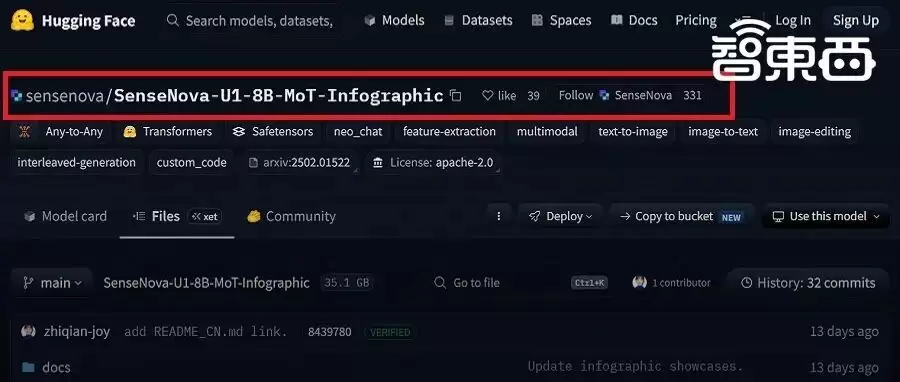Click the zhiqian-joy avatar image
900x382 pixels.
[28, 331]
